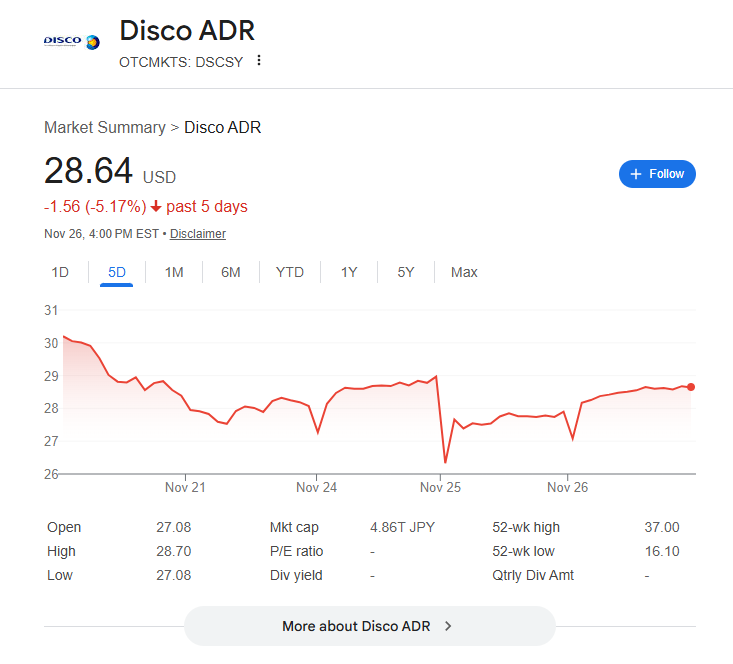Image resolution: width=733 pixels, height=664 pixels.
Task: Click the 52-wk high value 37.00
Action: (662, 527)
